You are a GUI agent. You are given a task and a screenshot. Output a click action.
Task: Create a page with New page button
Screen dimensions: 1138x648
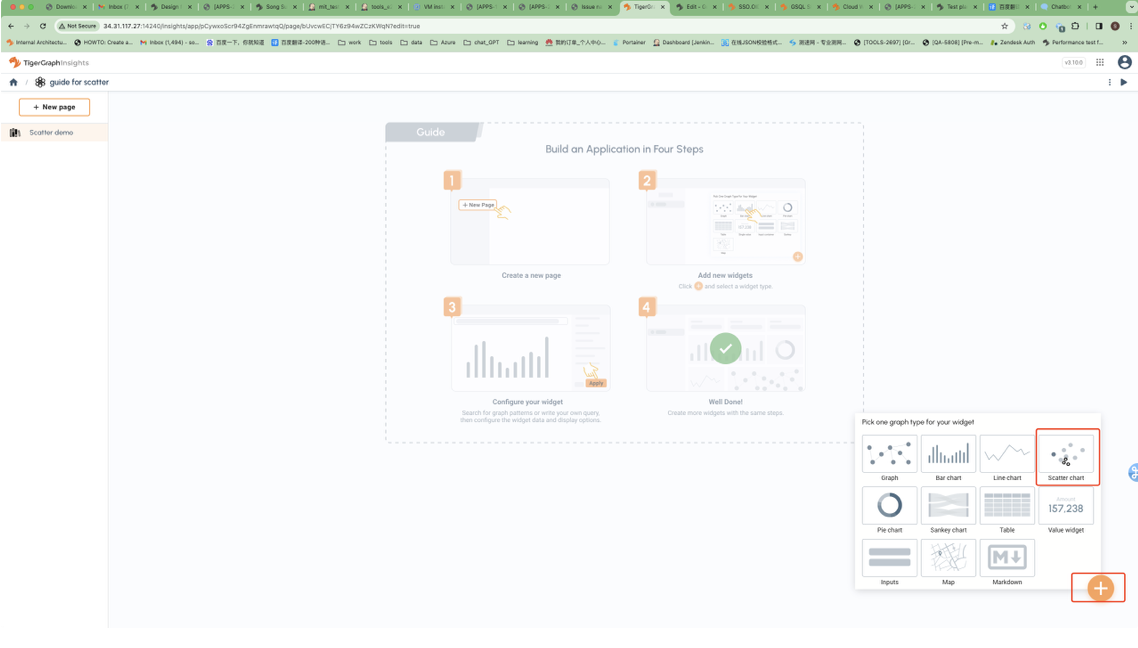coord(54,107)
